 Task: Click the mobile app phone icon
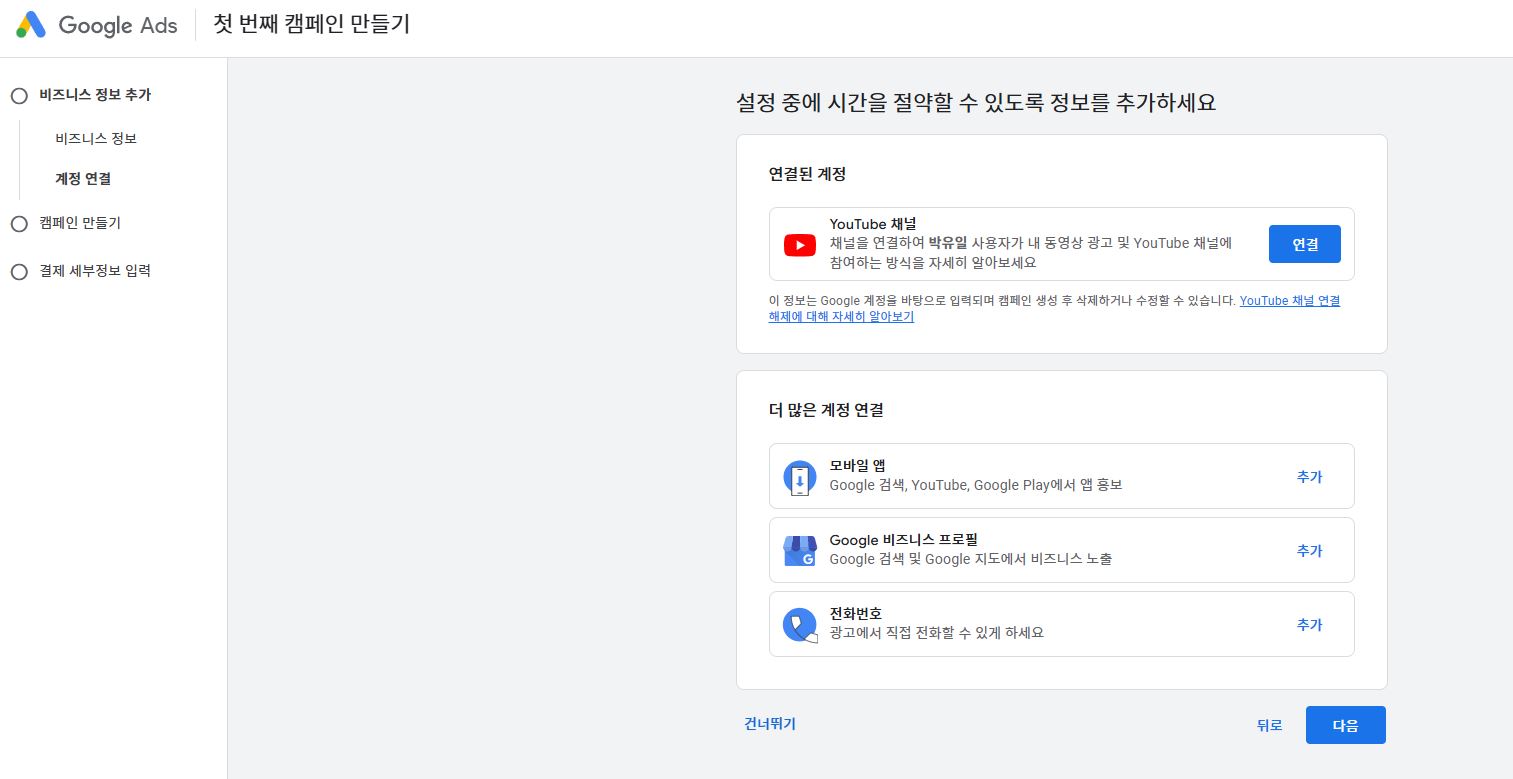(799, 477)
